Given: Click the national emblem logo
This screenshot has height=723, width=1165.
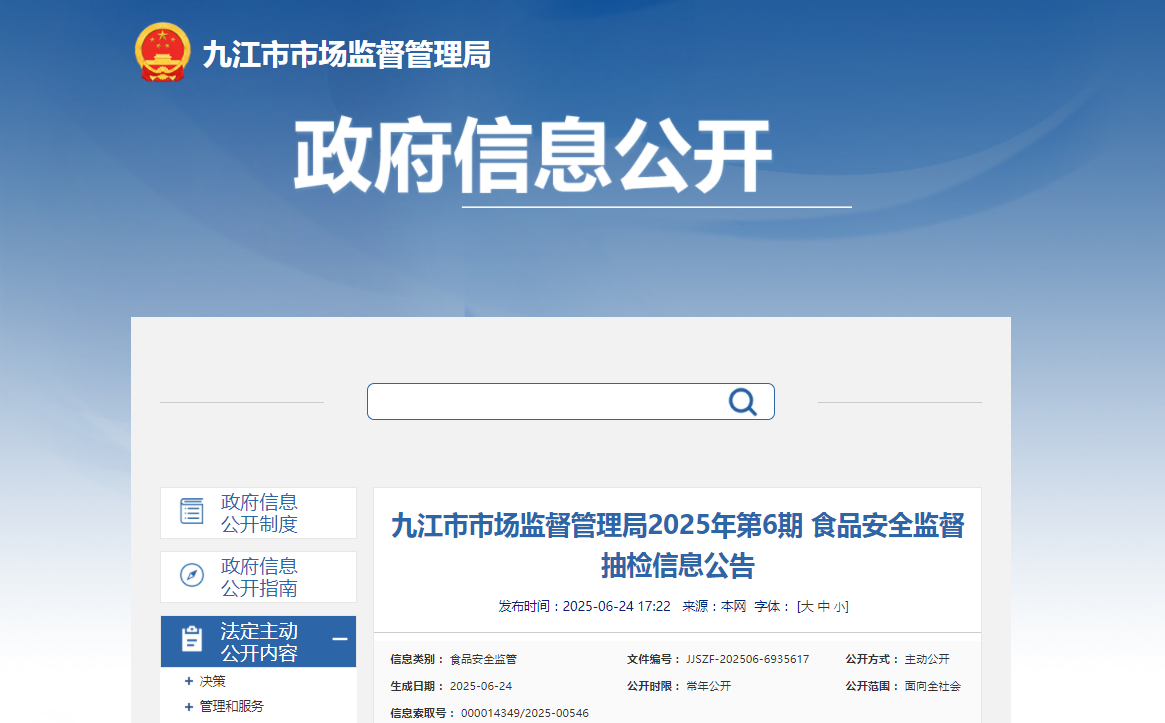Looking at the screenshot, I should click(163, 52).
